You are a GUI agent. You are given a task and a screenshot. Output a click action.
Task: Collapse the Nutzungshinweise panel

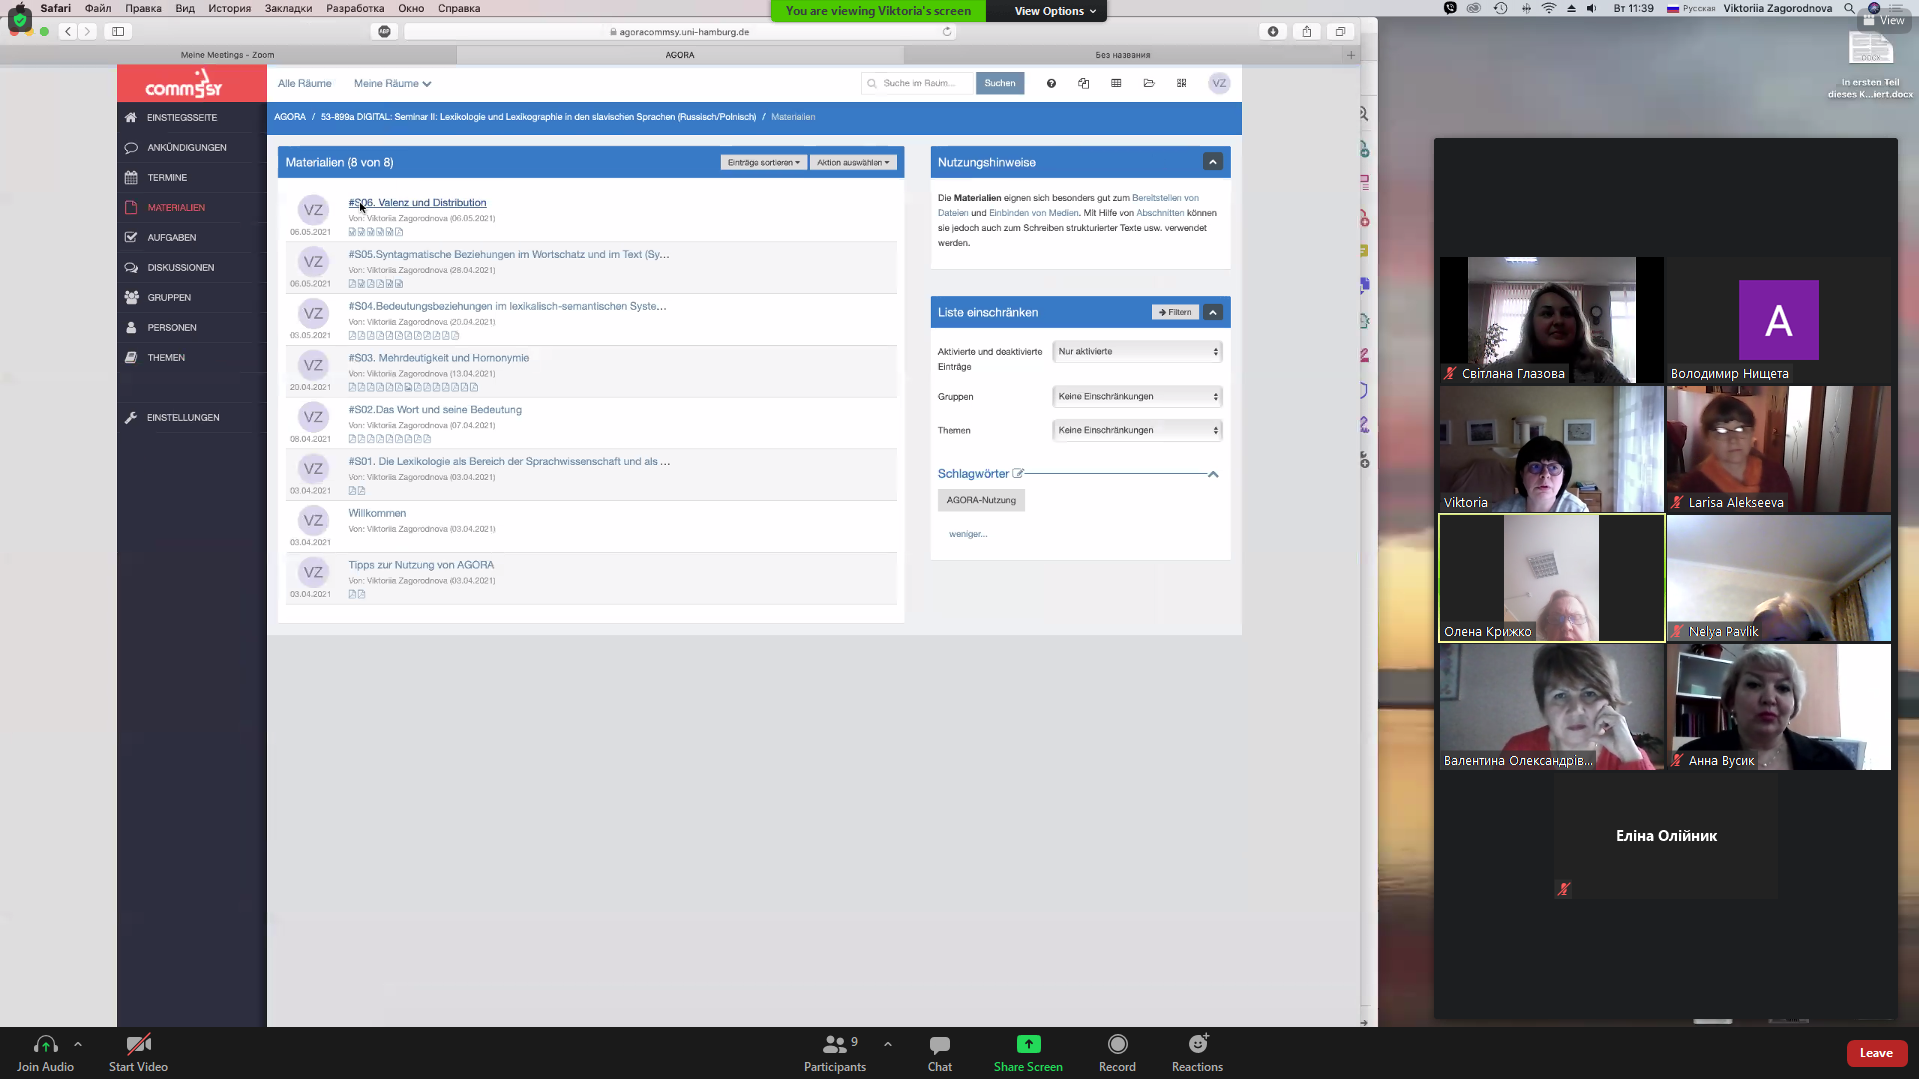point(1212,162)
